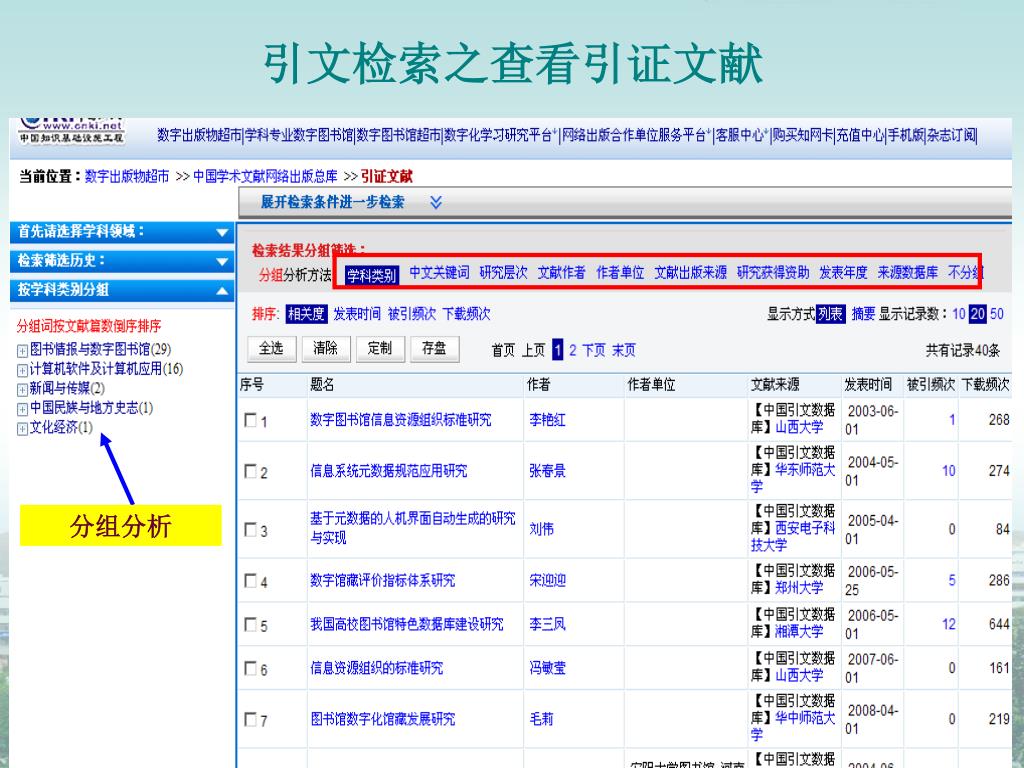Expand the 中国民族与地方史志 plus icon
Screen dimensions: 1024x768
pos(22,408)
